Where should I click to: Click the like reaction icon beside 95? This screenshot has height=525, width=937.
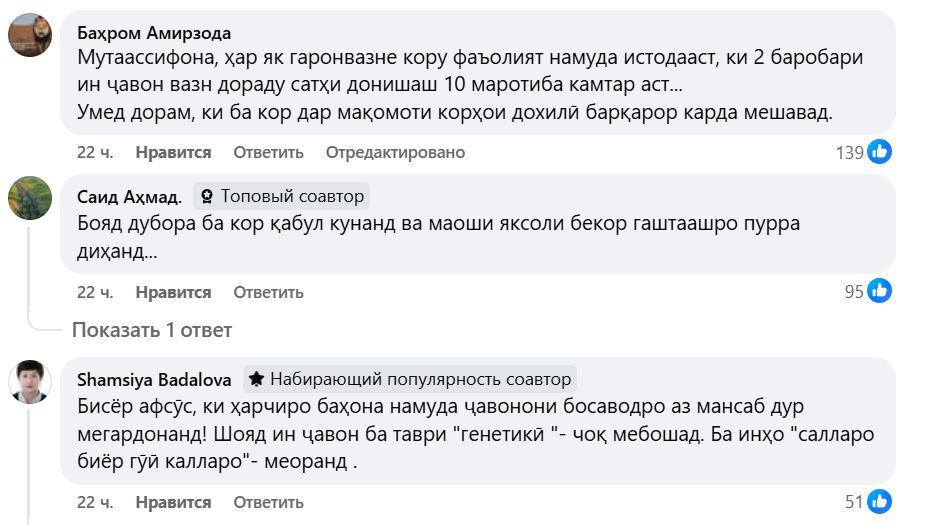click(x=879, y=291)
